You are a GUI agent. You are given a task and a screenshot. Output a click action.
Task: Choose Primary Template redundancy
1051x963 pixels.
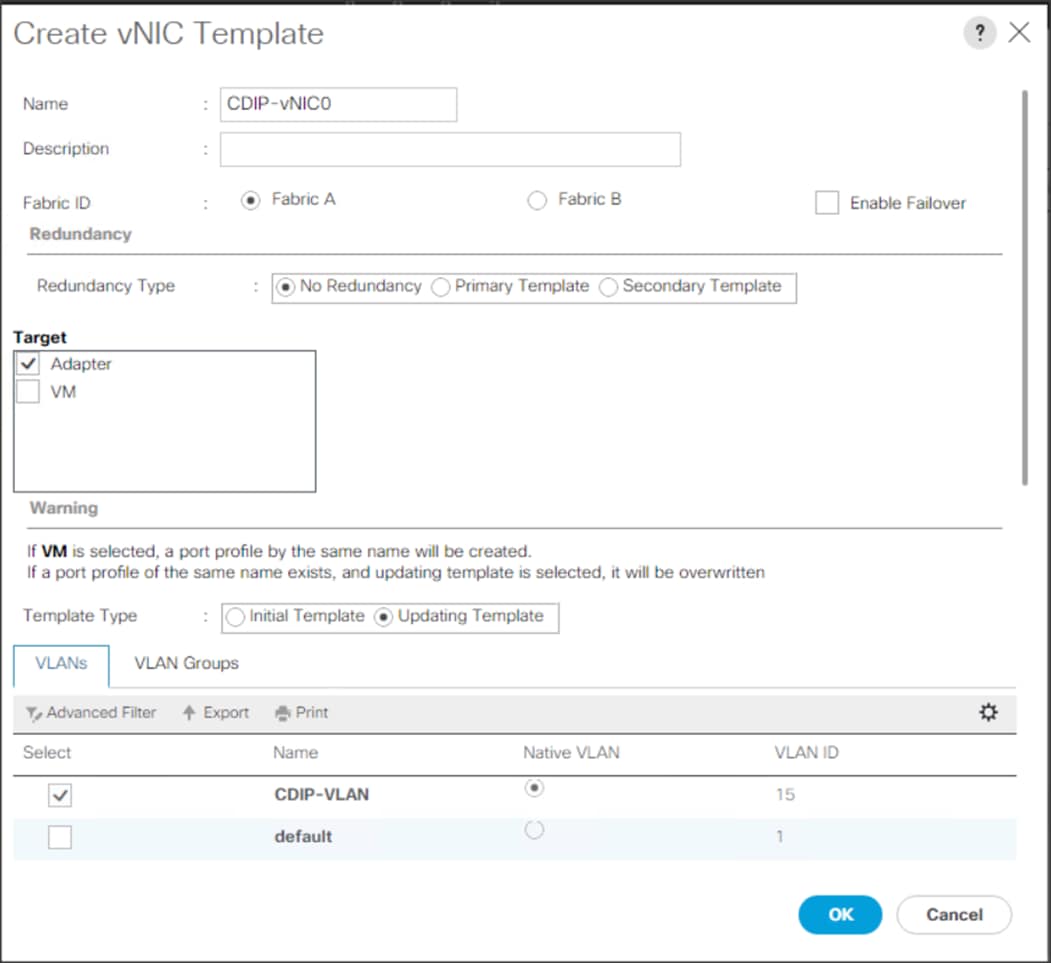click(x=440, y=287)
